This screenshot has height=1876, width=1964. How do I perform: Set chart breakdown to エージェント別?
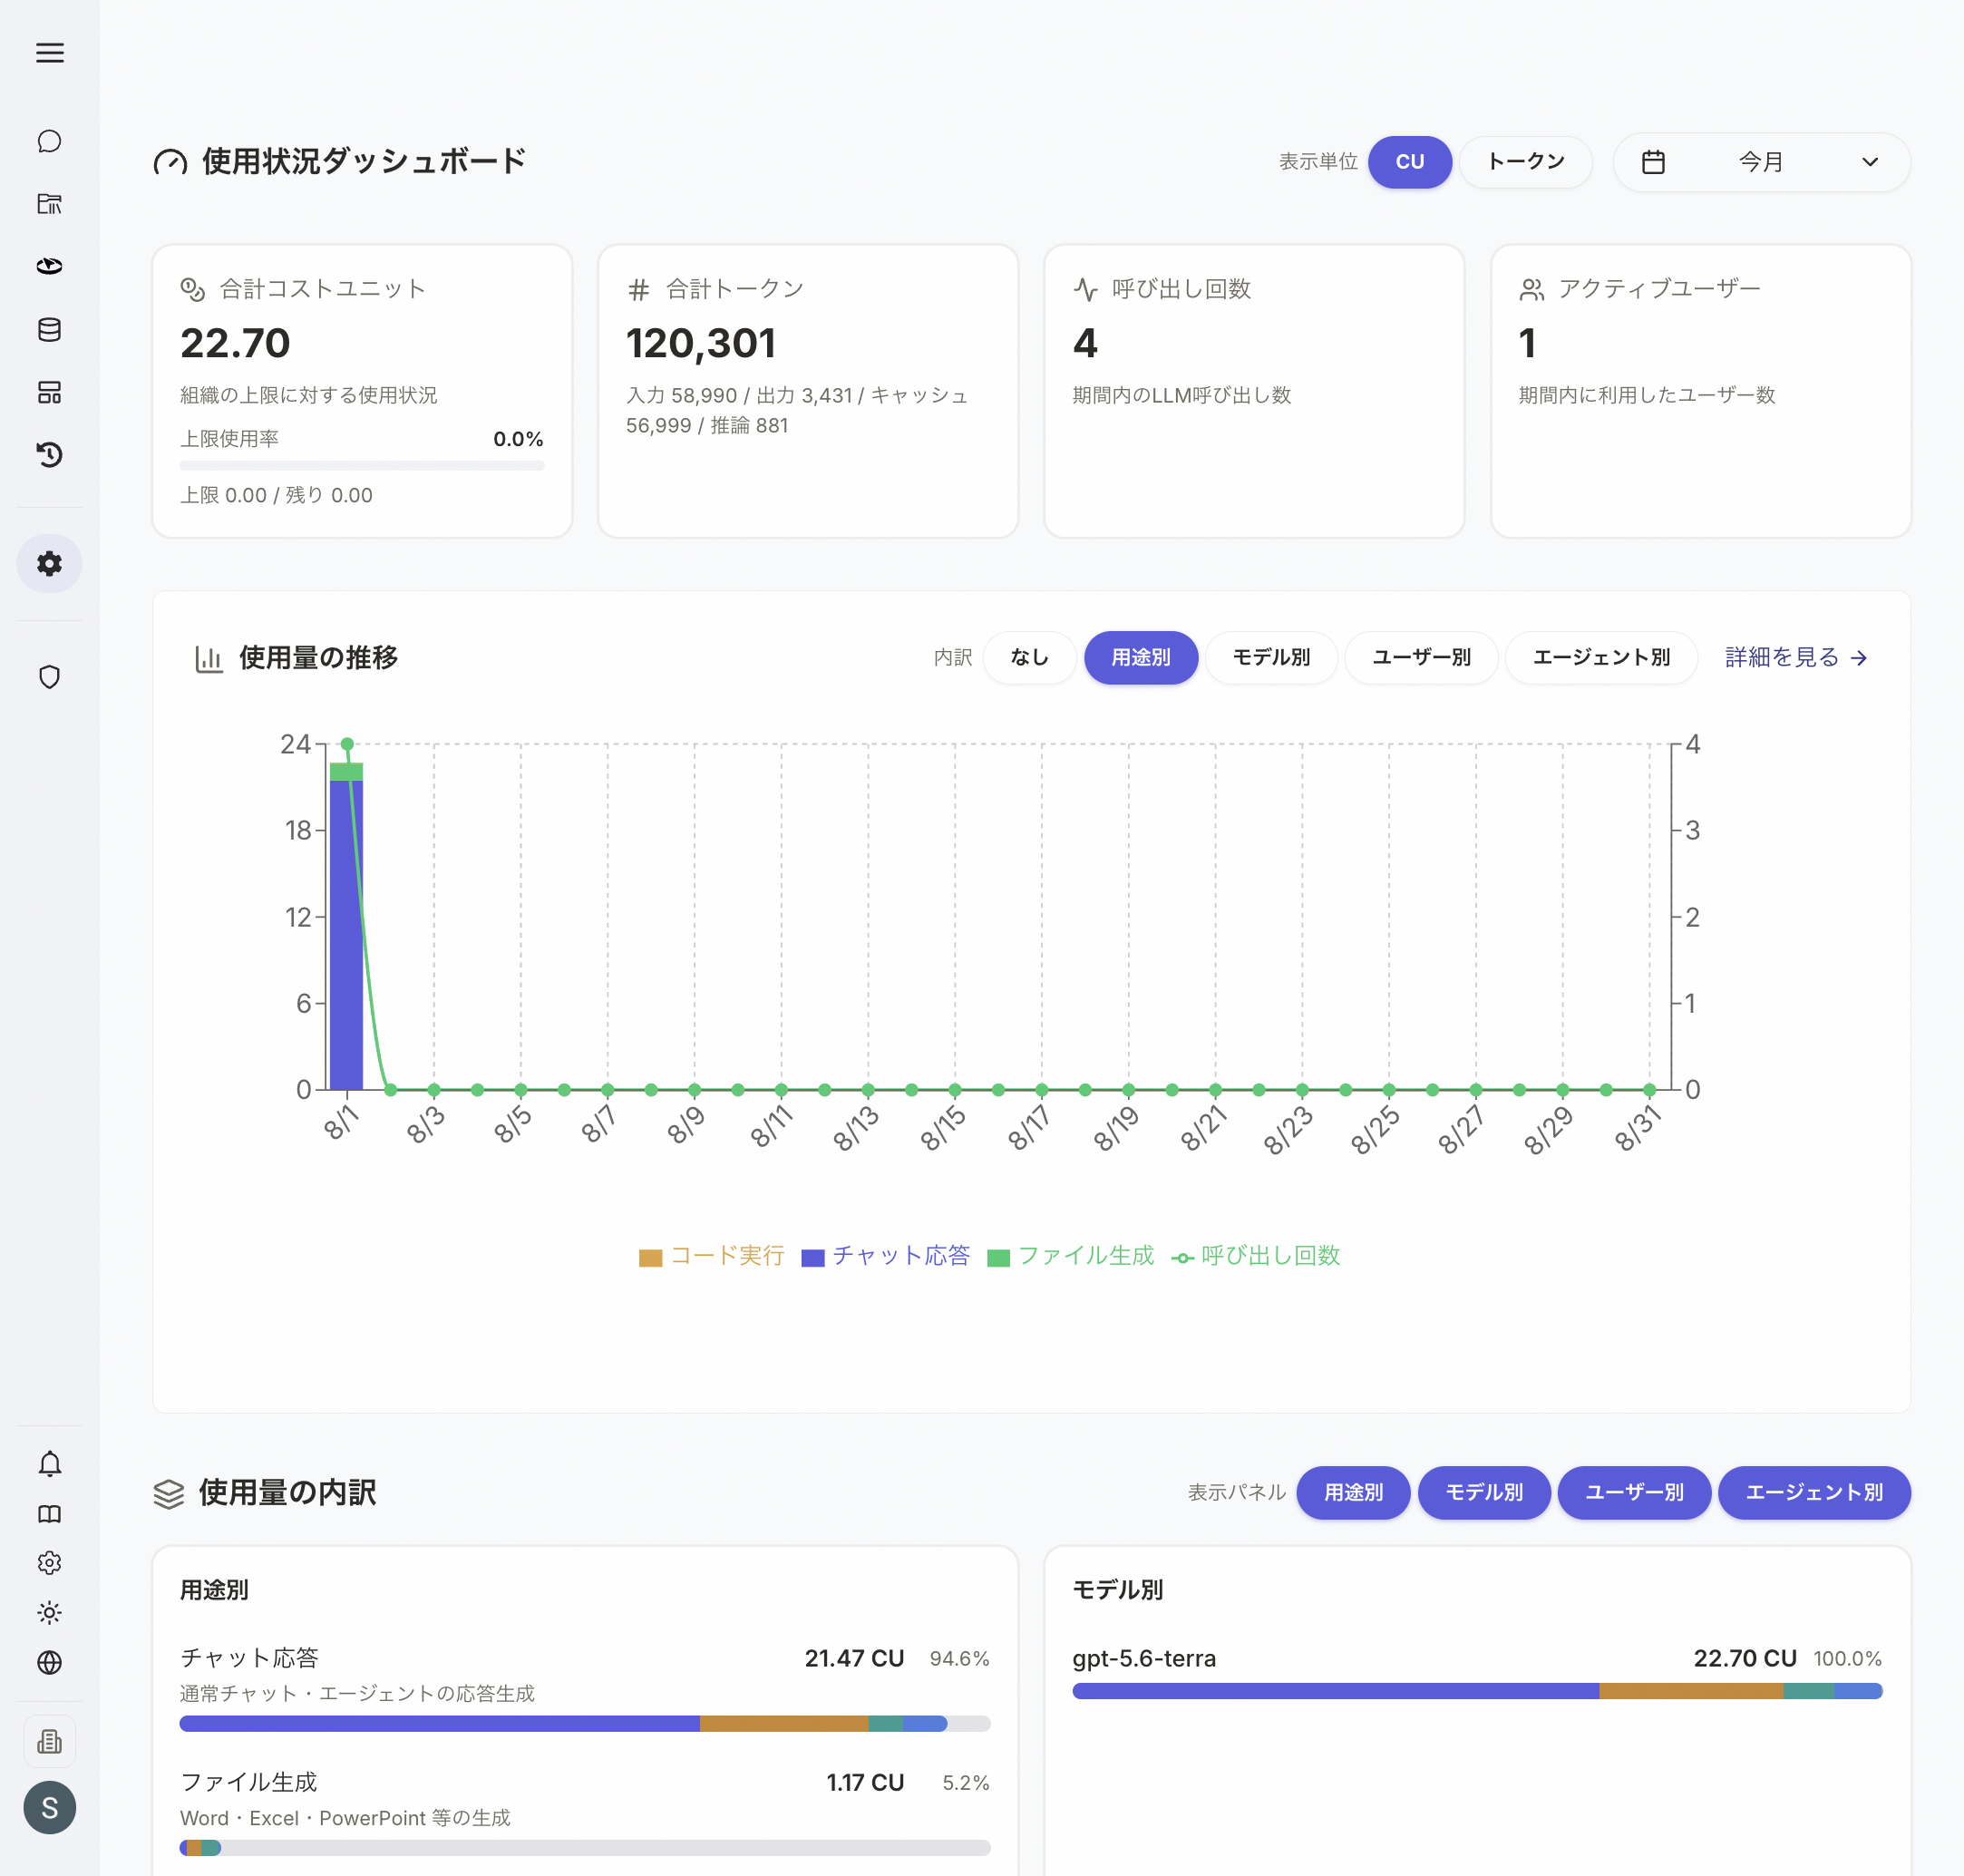[1601, 657]
